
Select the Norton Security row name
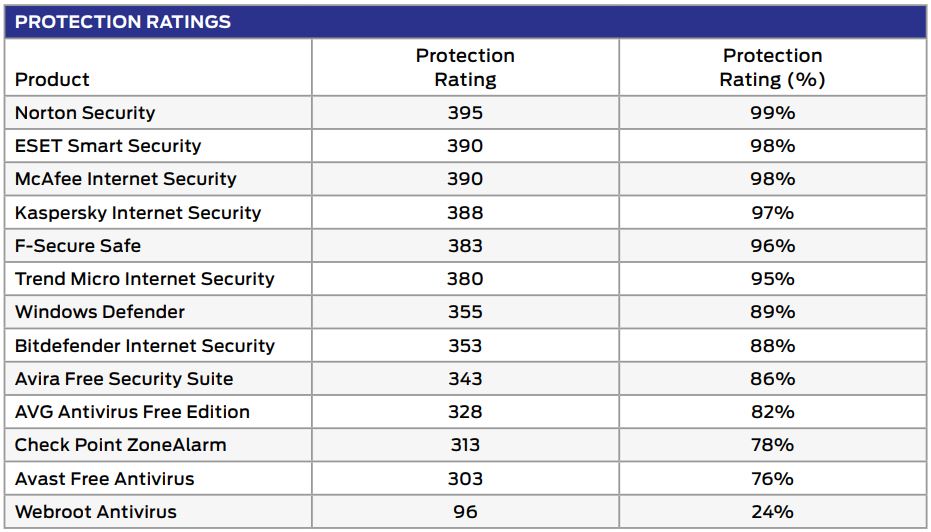(85, 113)
